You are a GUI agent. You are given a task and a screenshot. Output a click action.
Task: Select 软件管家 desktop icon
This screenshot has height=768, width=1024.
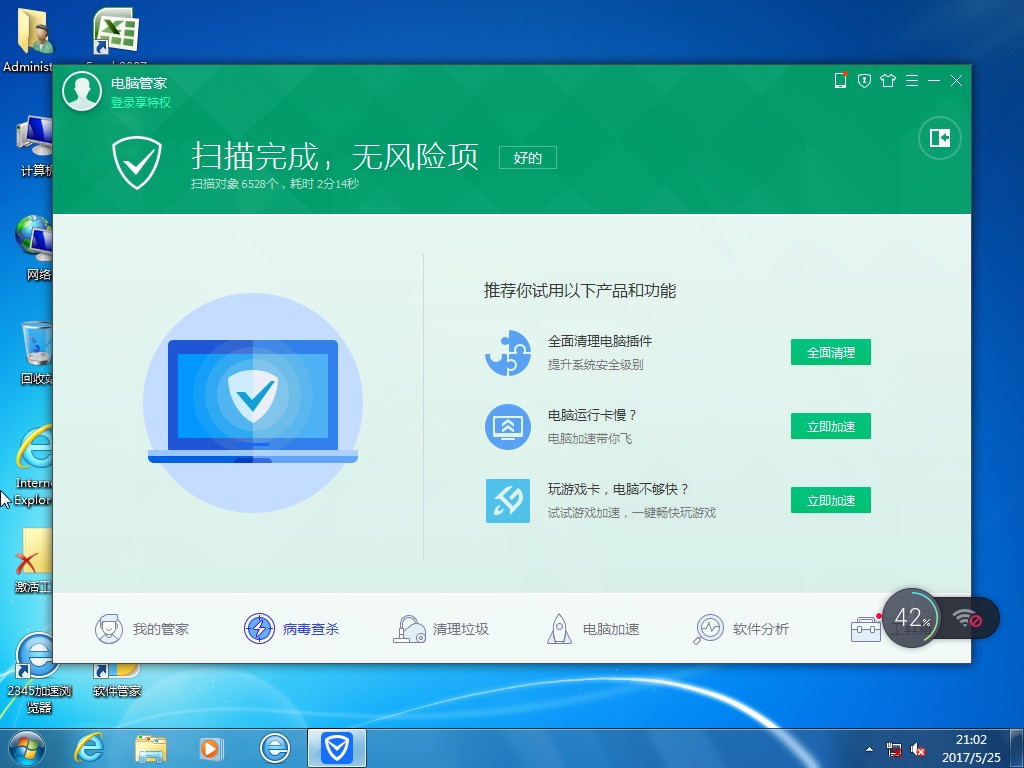coord(117,680)
